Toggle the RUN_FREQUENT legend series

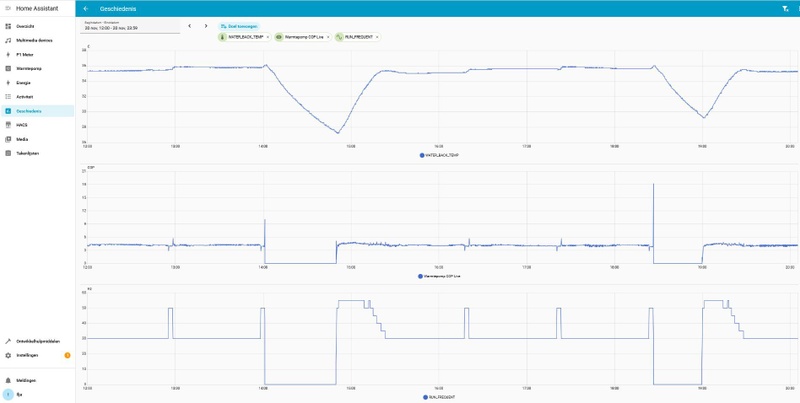(x=439, y=397)
